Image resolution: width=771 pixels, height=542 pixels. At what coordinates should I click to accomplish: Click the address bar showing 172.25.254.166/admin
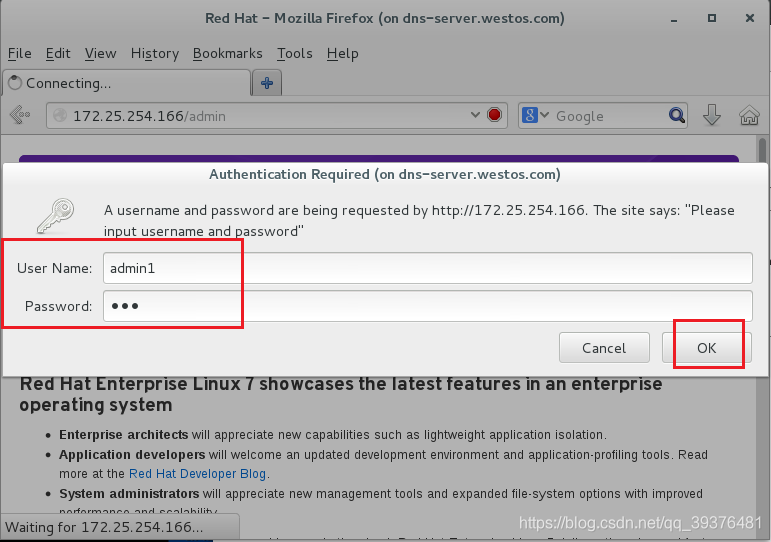[277, 116]
